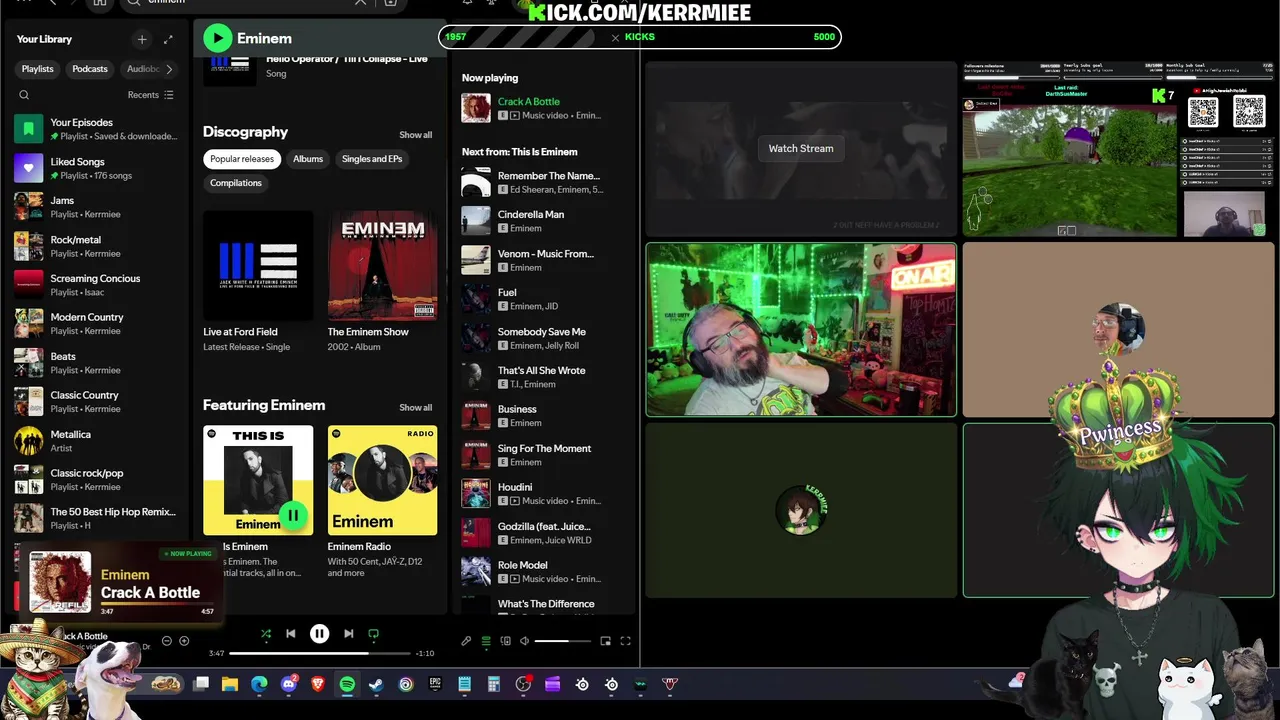Open The Eminem Show album cover
The width and height of the screenshot is (1280, 720).
(382, 265)
